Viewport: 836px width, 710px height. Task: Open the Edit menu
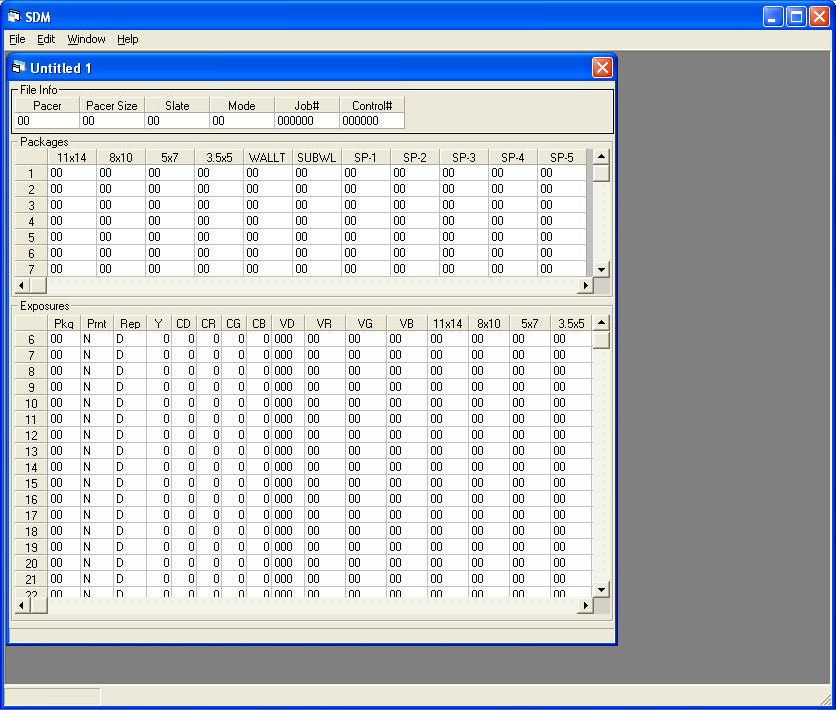[x=46, y=39]
